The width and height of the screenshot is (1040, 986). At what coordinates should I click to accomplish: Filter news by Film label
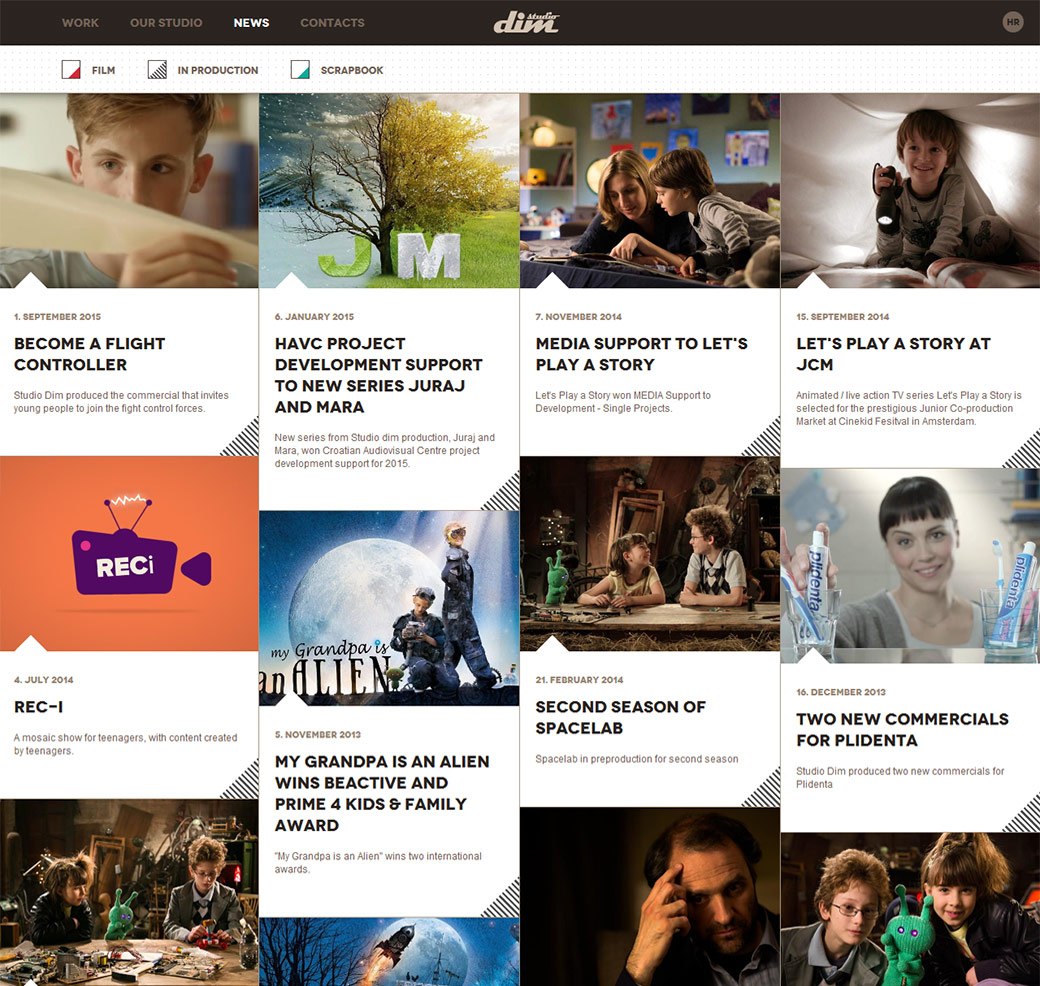(x=103, y=70)
